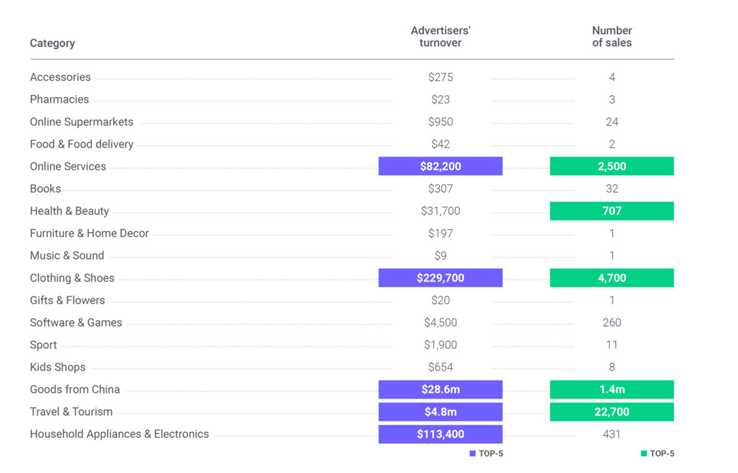Click the $31,700 turnover value
Viewport: 738px width, 473px height.
[x=441, y=211]
